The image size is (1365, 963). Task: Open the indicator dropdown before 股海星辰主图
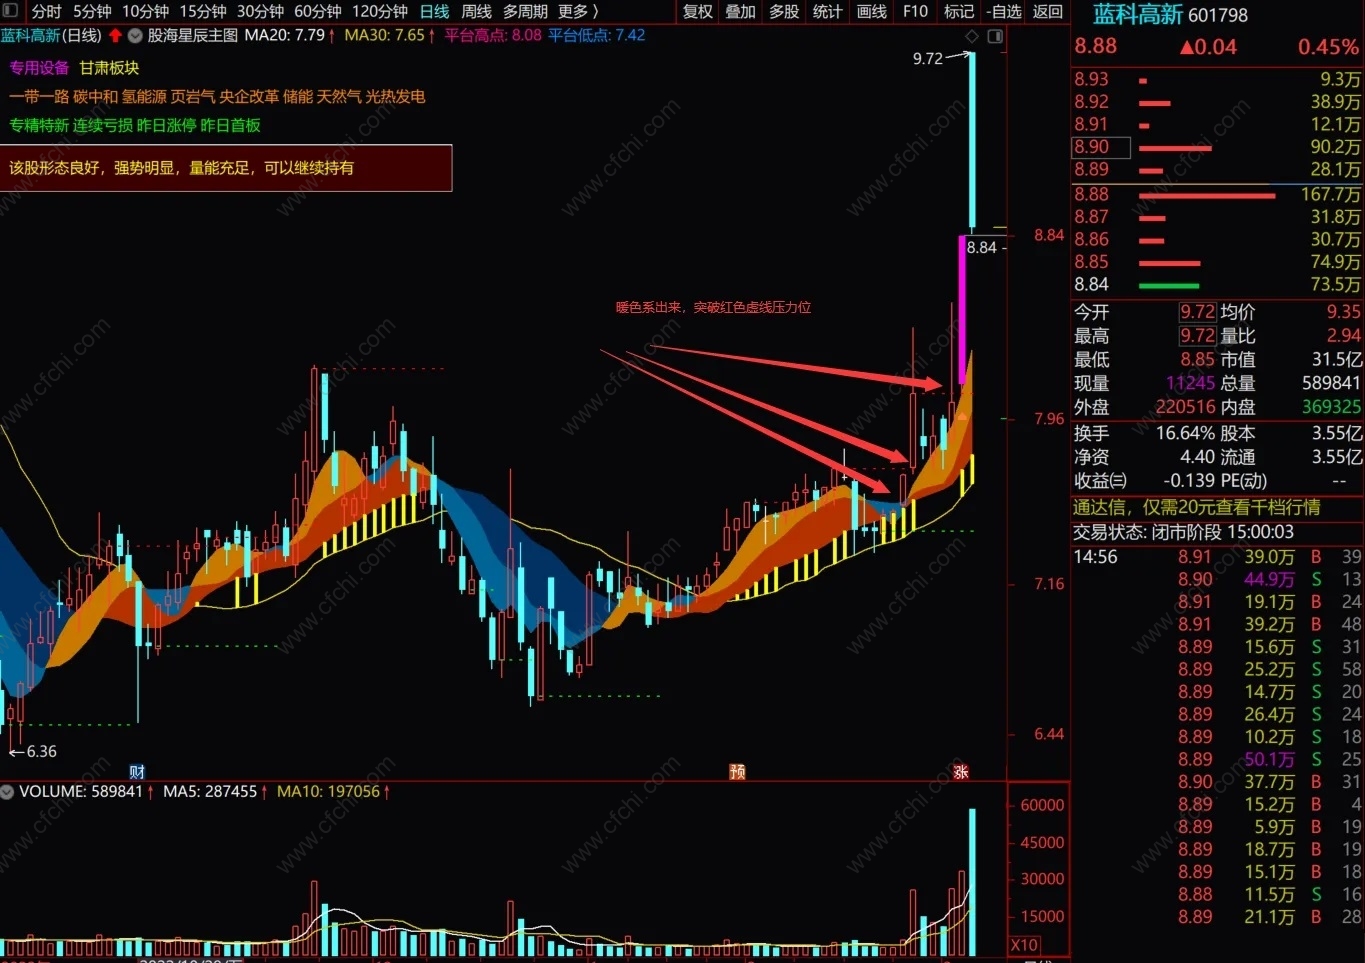pyautogui.click(x=135, y=36)
